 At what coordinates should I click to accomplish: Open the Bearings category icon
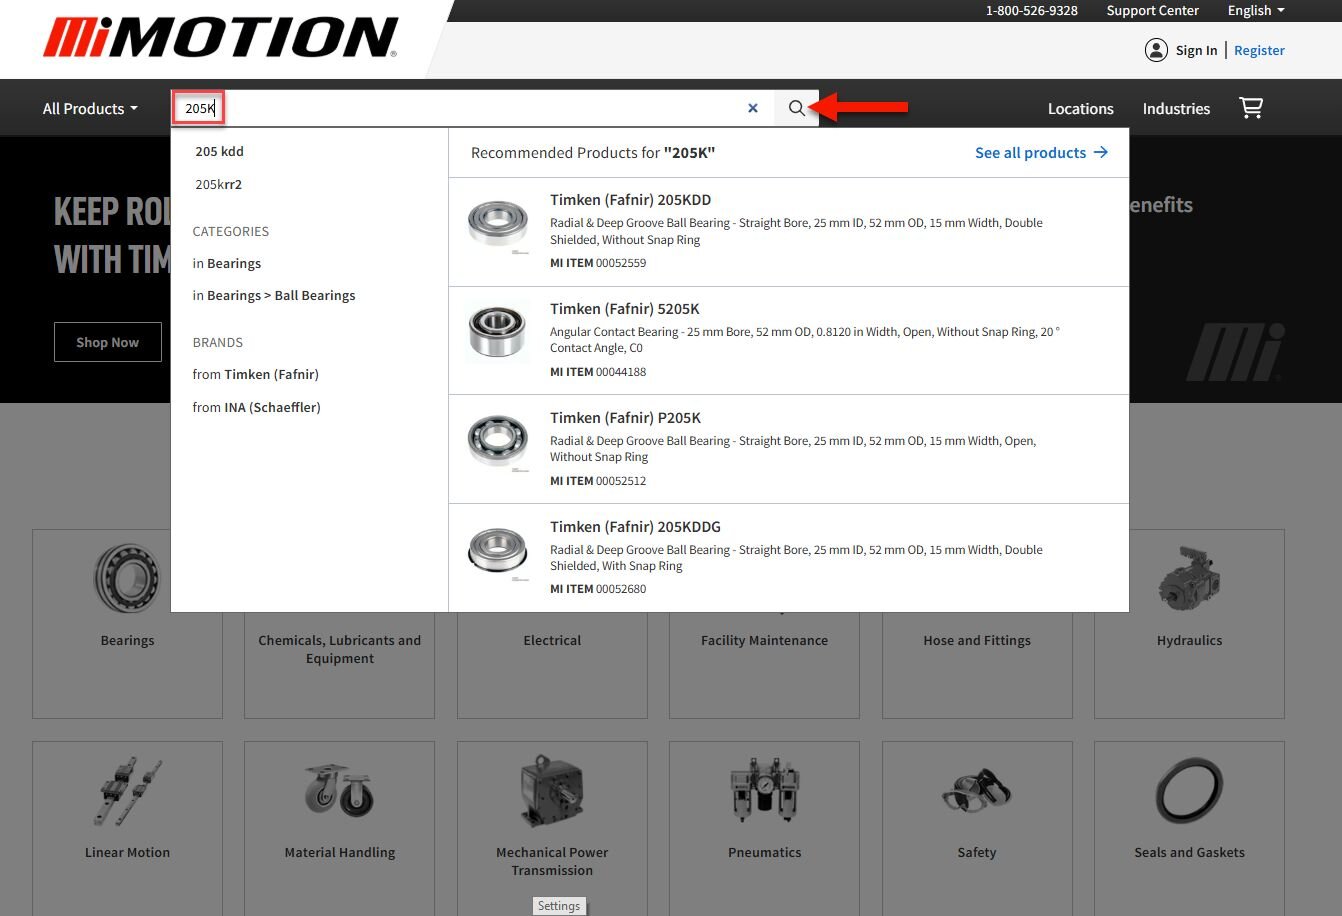tap(127, 580)
